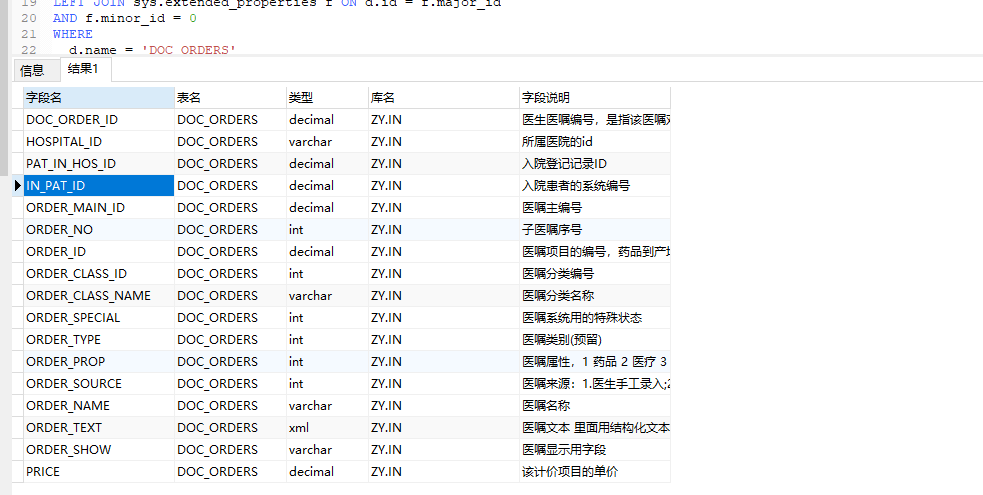Click the DOC_ORDERS table cell in PRICE row
The width and height of the screenshot is (983, 495).
230,471
